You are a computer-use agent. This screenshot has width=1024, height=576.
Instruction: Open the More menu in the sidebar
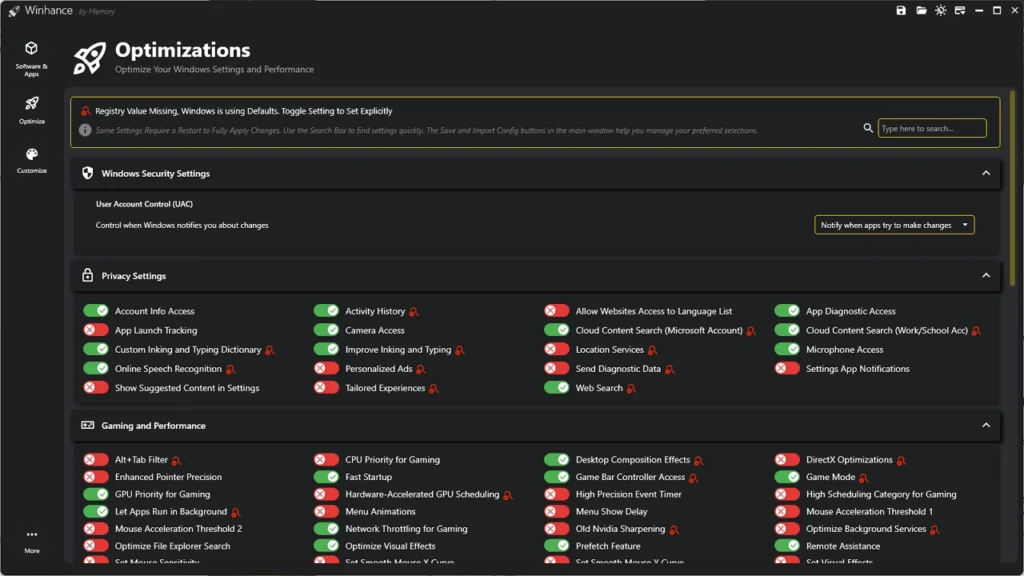point(31,540)
